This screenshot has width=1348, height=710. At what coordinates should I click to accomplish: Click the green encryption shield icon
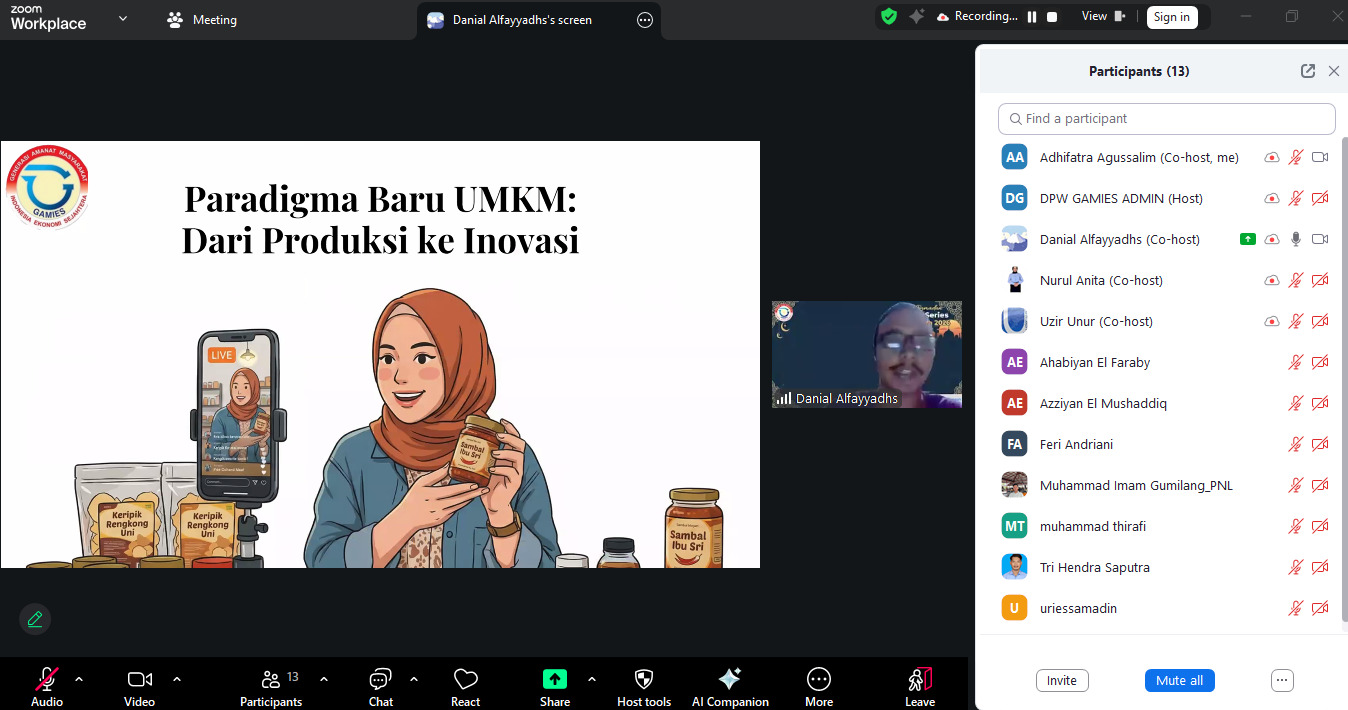pyautogui.click(x=888, y=16)
